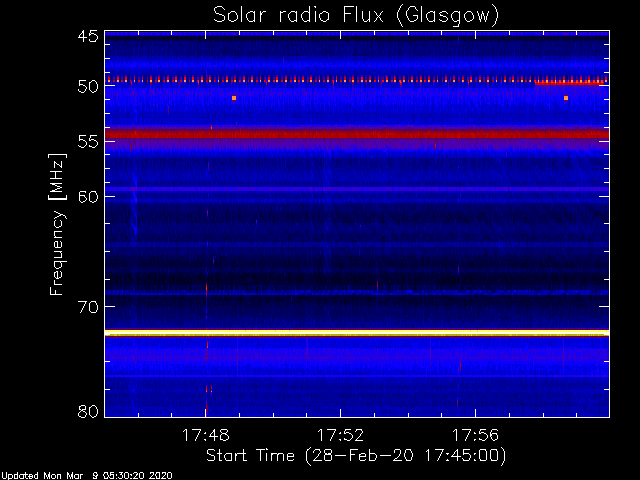The height and width of the screenshot is (480, 640).
Task: Click the 'Solar radio Flux (Glasgow)' title
Action: pos(356,16)
